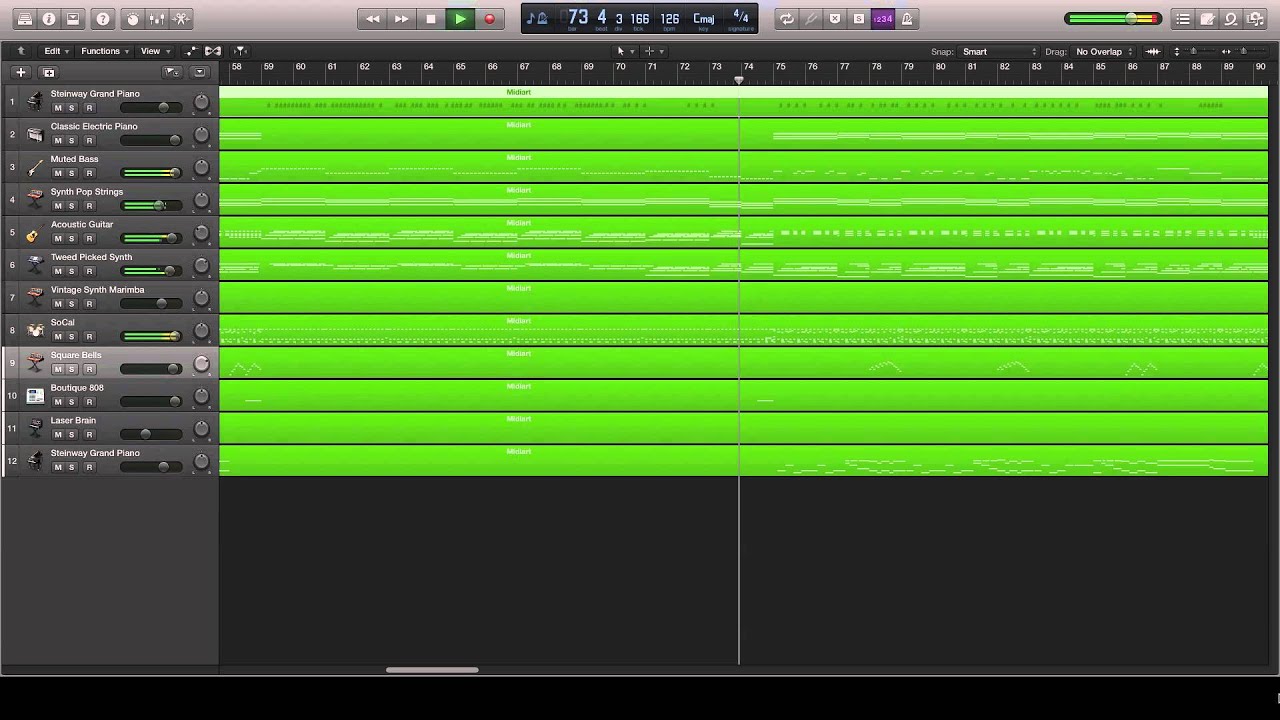The image size is (1280, 720).
Task: Toggle Catch Playhead button
Action: point(240,51)
